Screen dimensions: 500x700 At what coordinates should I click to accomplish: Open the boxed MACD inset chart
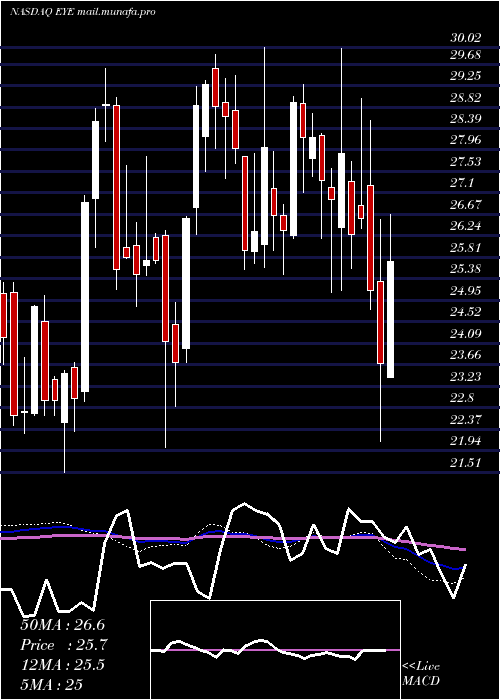(x=275, y=650)
